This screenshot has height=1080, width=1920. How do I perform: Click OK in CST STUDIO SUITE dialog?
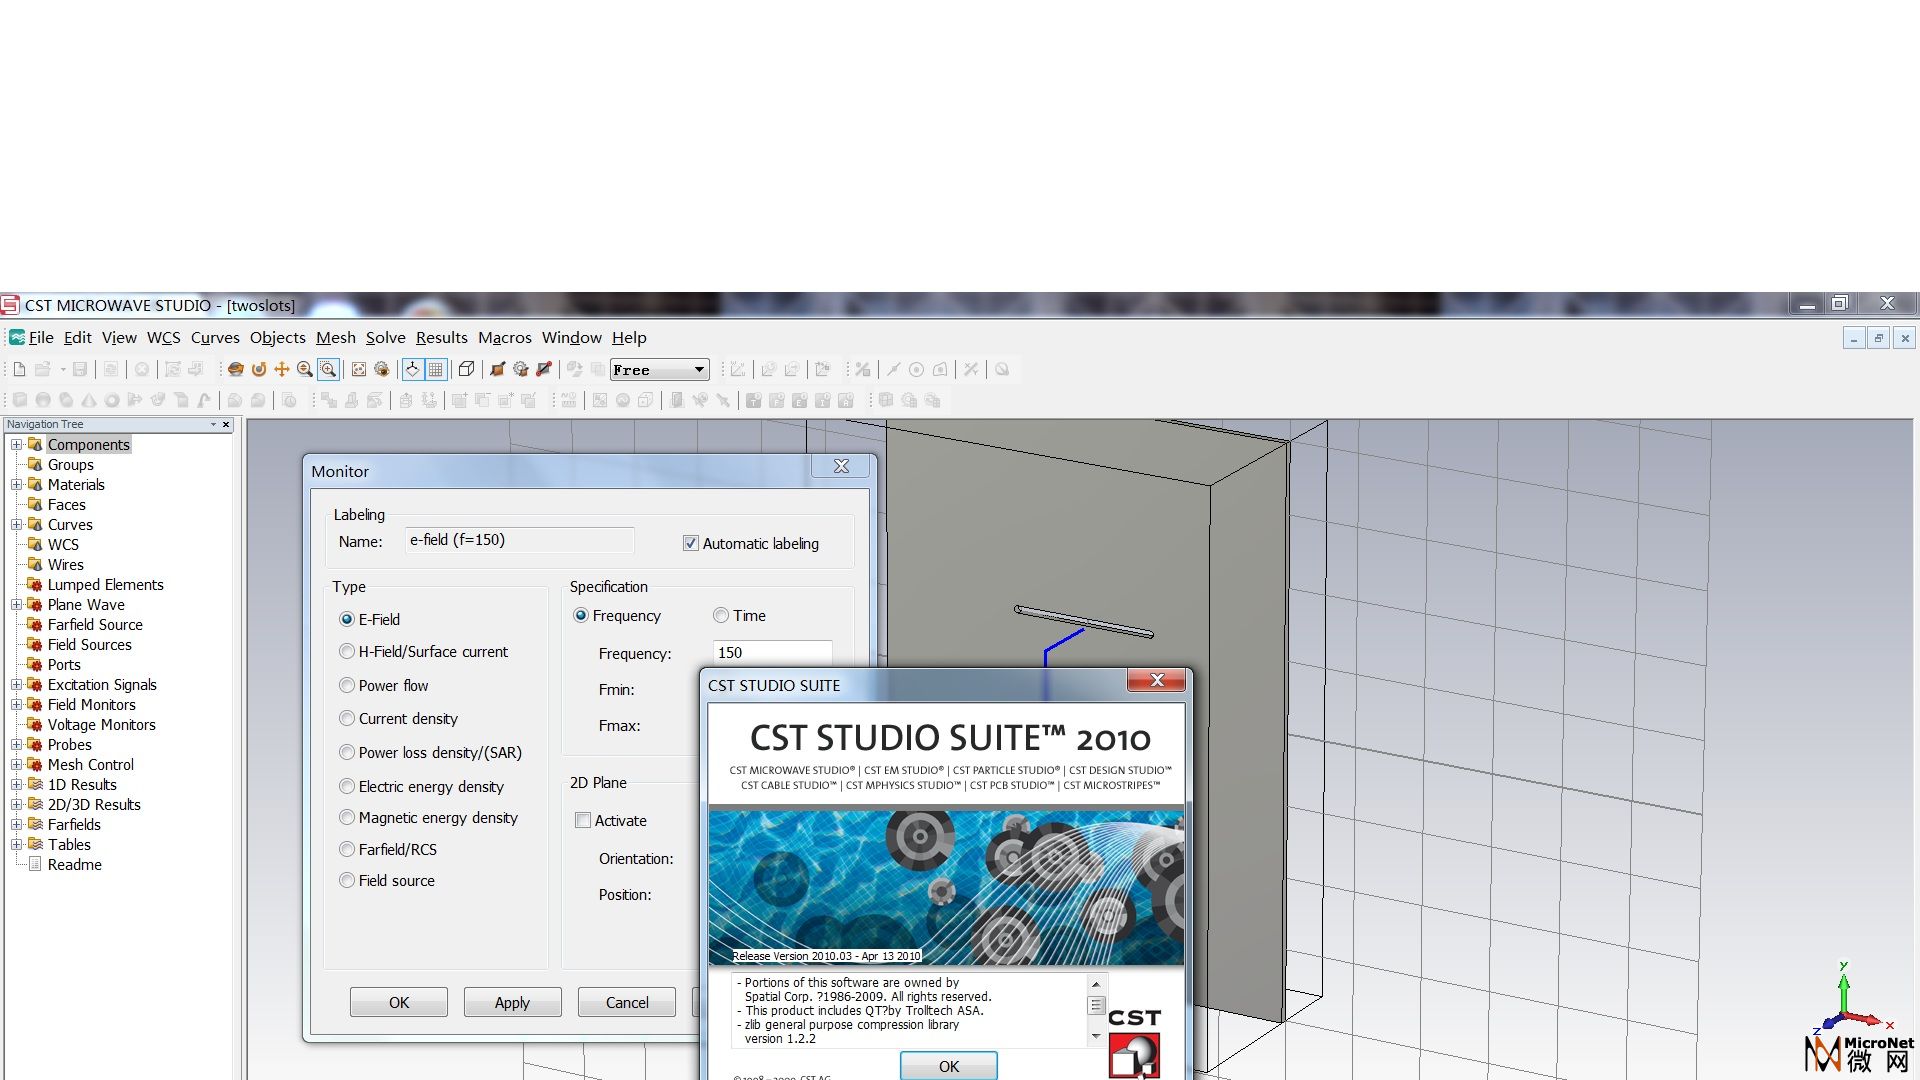point(949,1067)
